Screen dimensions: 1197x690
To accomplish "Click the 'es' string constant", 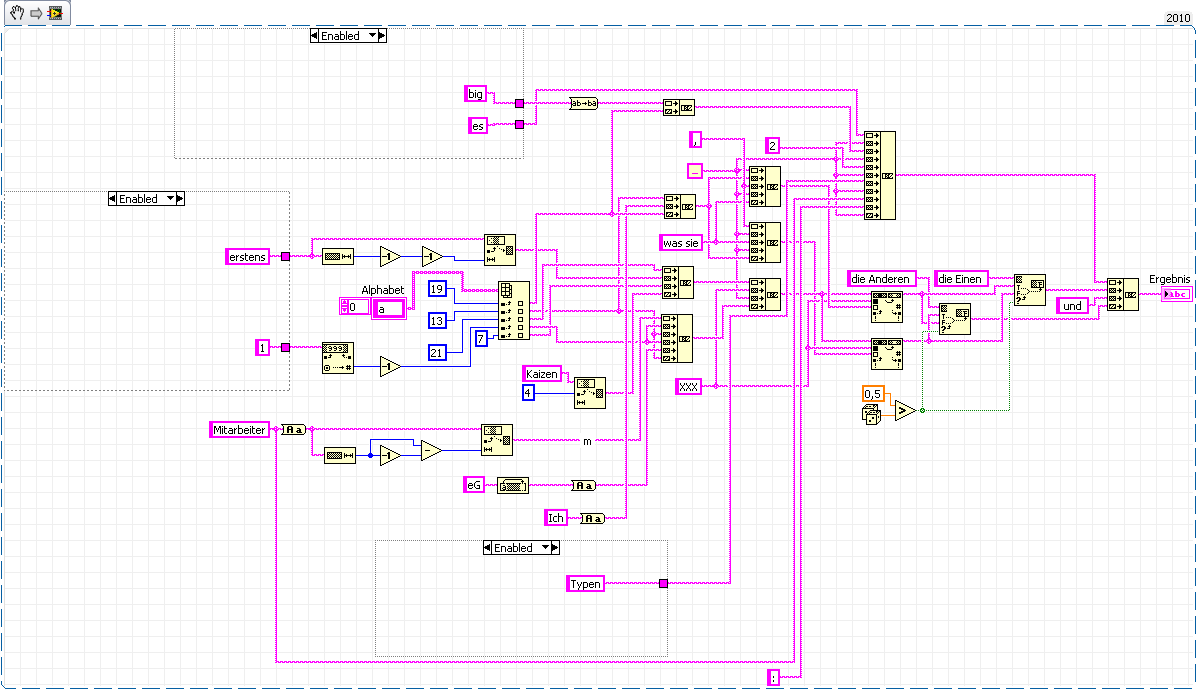I will [x=478, y=126].
